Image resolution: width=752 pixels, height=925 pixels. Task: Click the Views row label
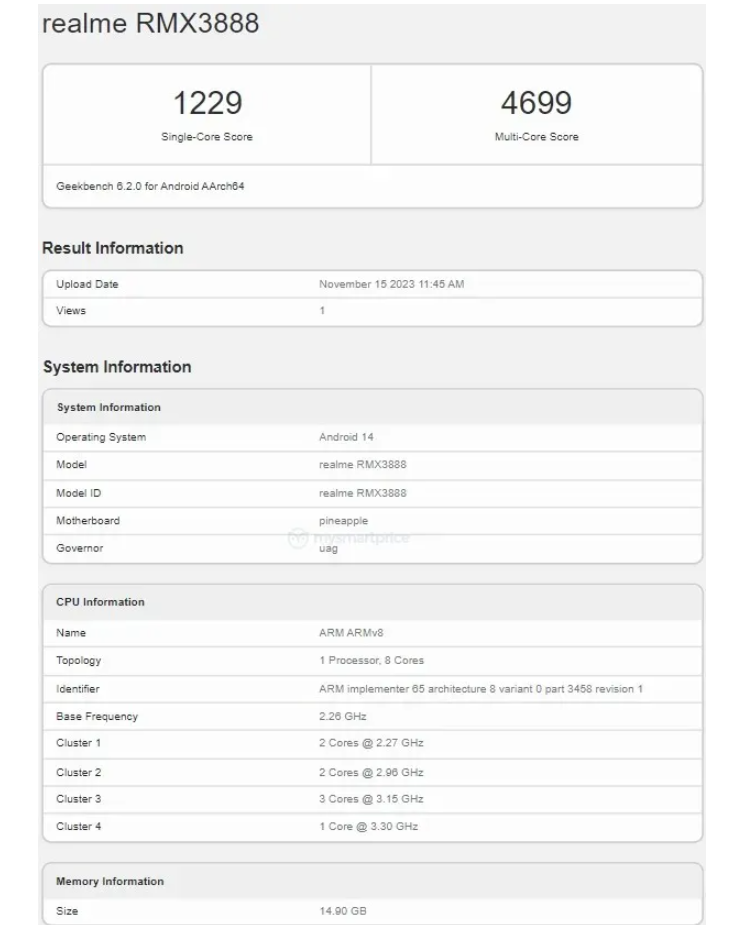71,311
